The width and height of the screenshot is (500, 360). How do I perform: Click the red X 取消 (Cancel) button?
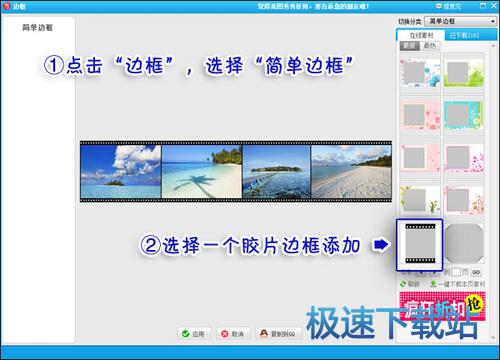click(x=233, y=333)
